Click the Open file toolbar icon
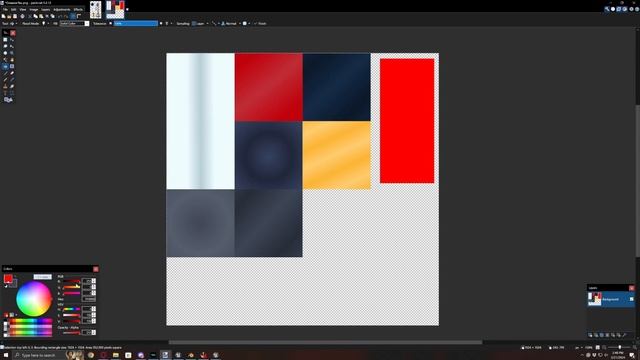The width and height of the screenshot is (640, 360). (x=9, y=16)
